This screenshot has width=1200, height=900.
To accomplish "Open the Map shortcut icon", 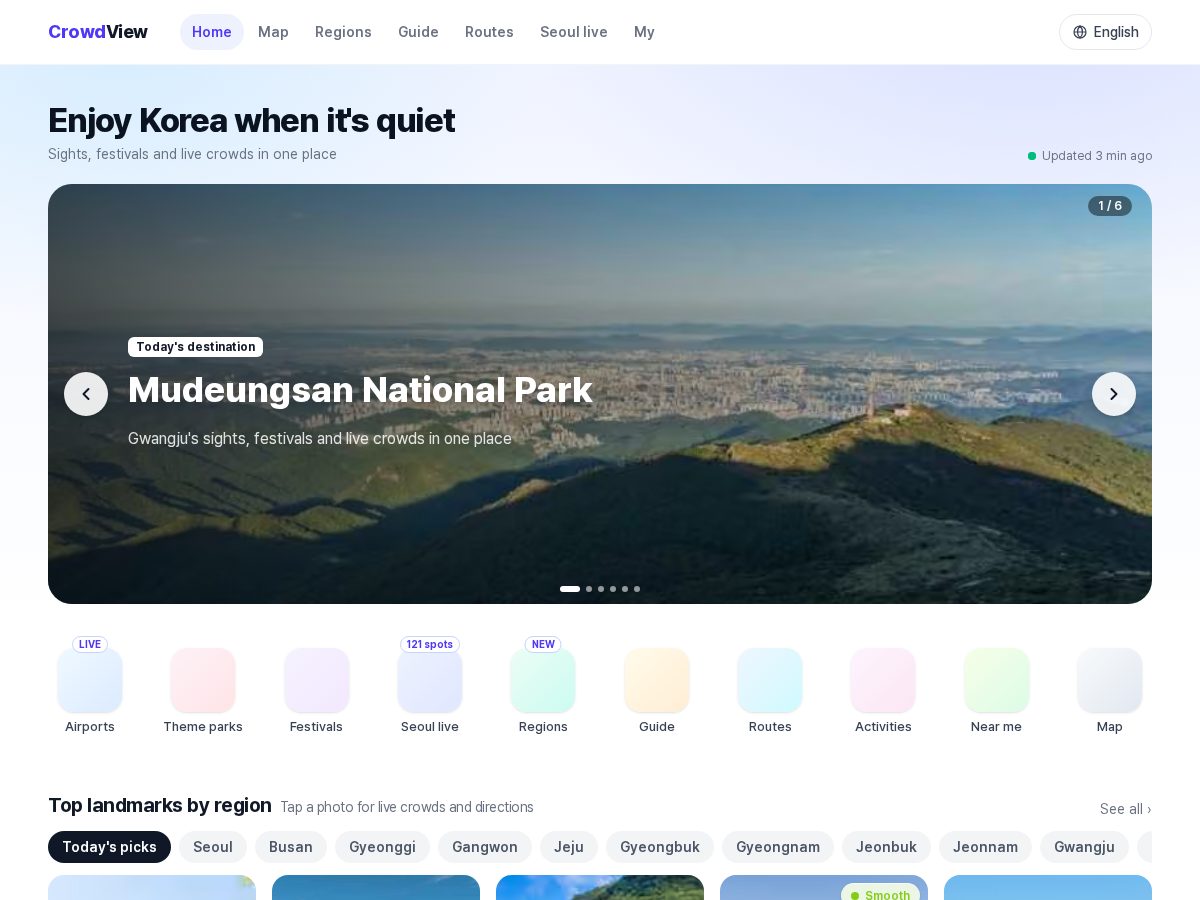I will (1110, 680).
